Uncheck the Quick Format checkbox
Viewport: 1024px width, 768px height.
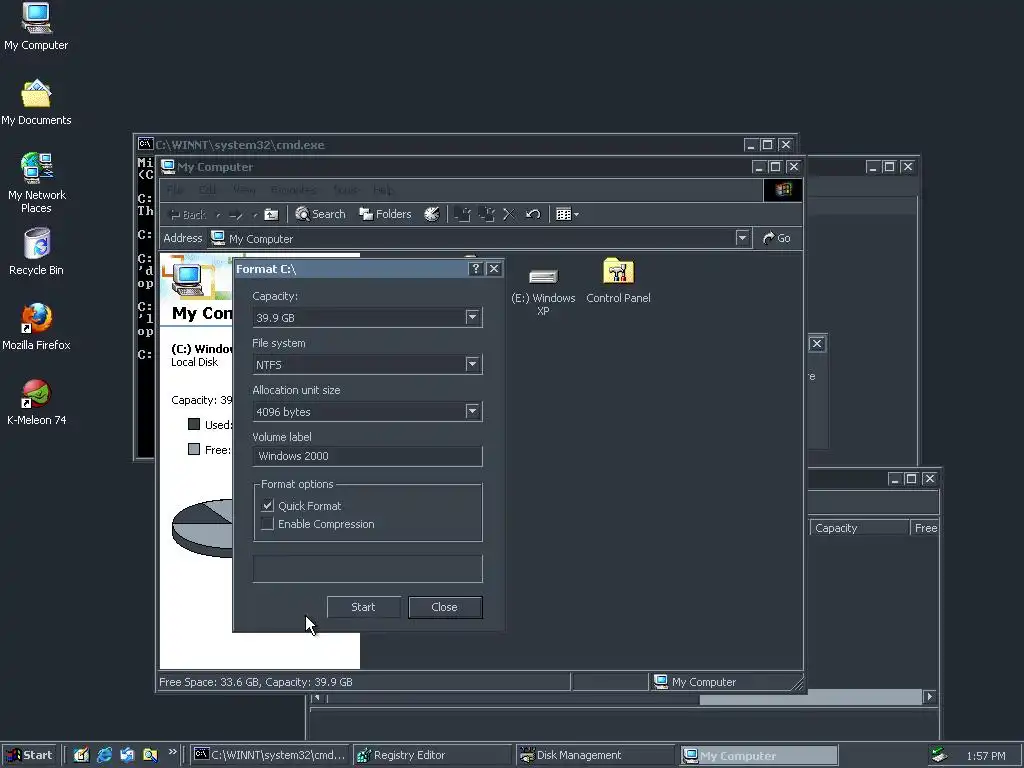267,505
